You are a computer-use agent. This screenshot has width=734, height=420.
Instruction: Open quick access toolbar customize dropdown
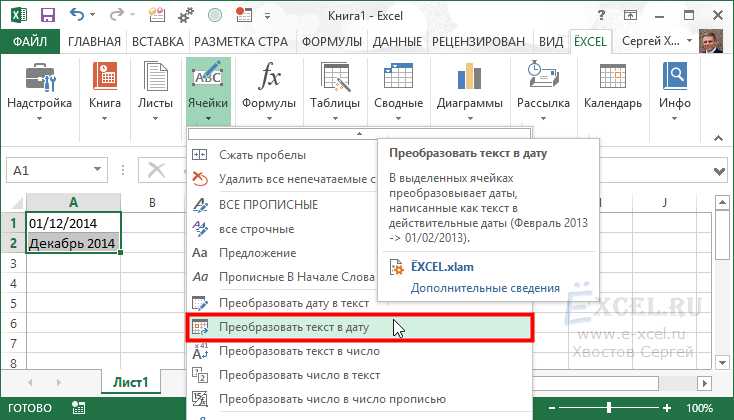click(267, 16)
